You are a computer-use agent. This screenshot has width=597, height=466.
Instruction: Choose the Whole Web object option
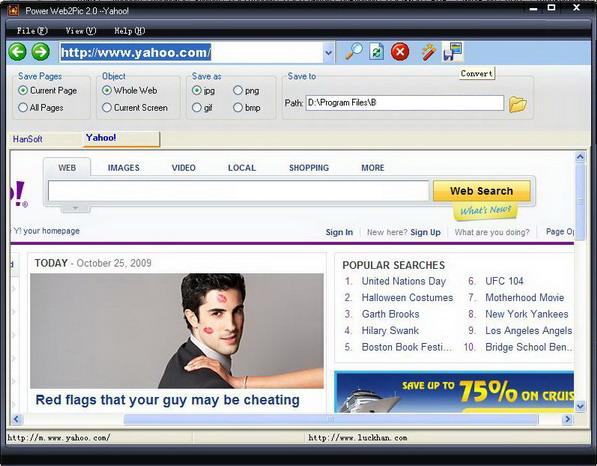129,90
